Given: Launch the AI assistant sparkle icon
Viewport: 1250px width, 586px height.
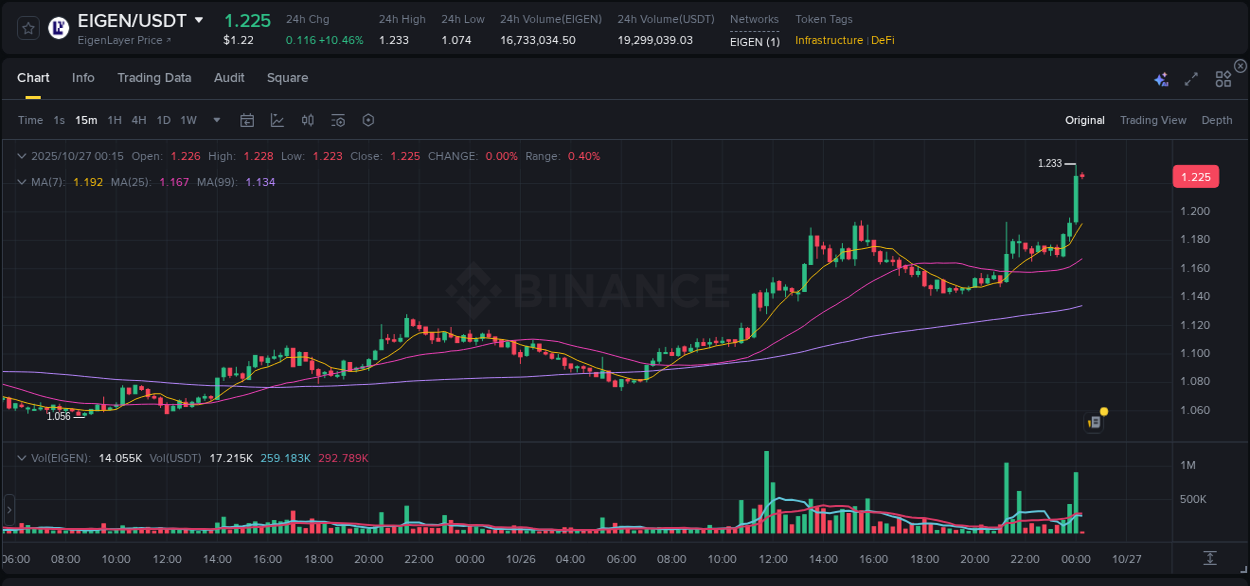Looking at the screenshot, I should (1161, 78).
